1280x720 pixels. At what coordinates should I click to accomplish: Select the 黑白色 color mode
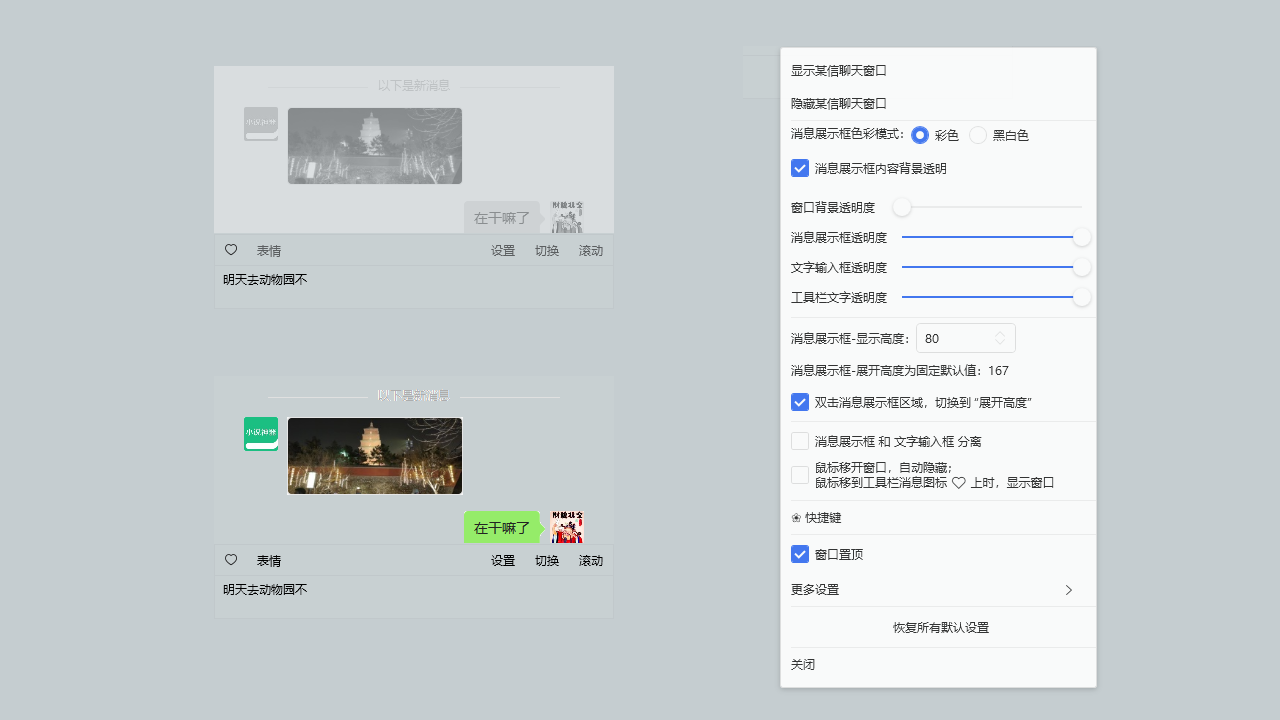[x=977, y=135]
